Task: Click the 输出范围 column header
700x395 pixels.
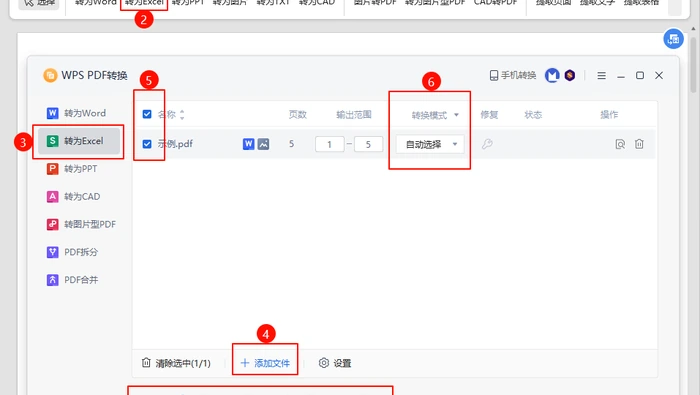Action: (354, 115)
